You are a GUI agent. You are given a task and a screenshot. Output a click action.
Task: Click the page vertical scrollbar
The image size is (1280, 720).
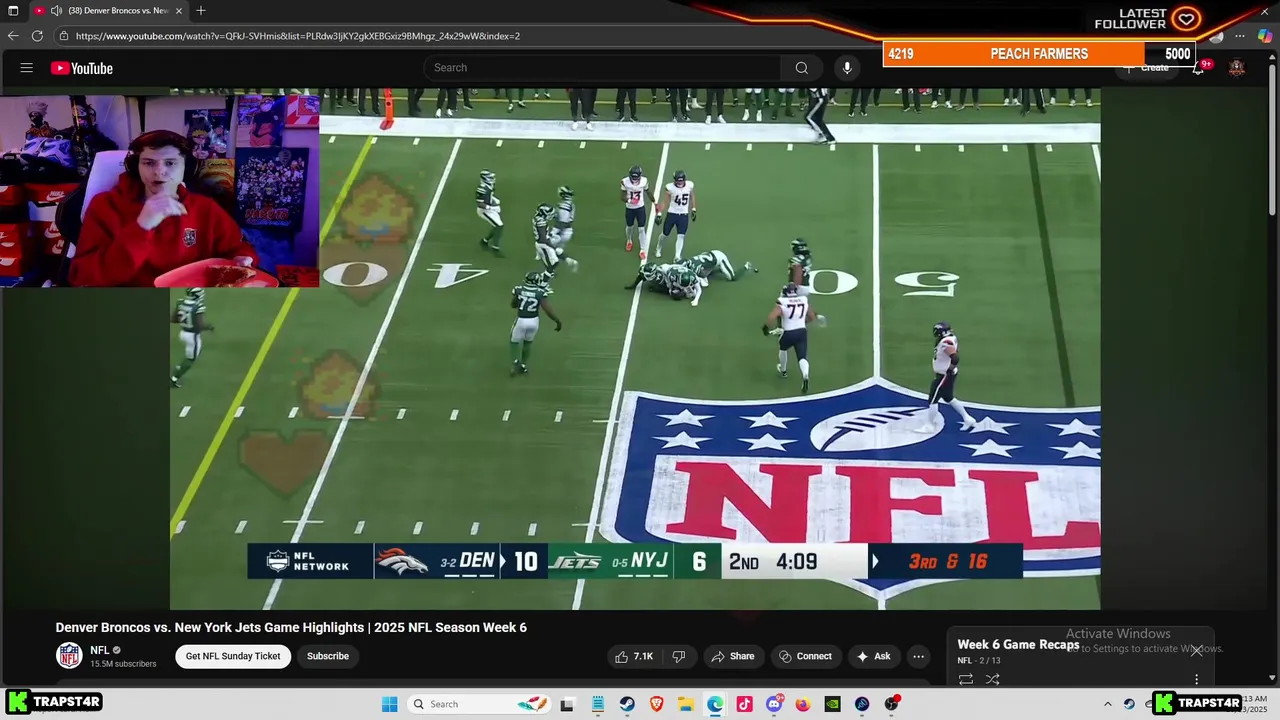pos(1273,140)
